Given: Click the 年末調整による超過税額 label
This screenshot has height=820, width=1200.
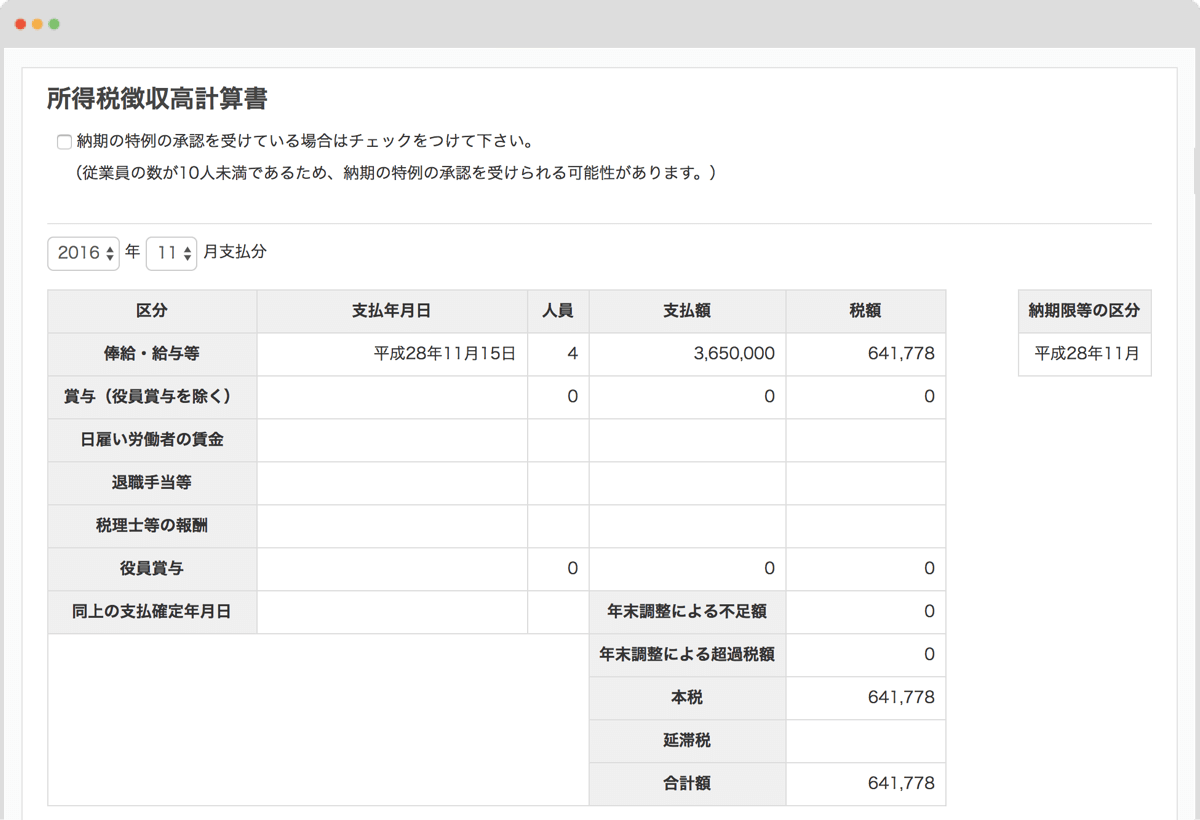Looking at the screenshot, I should [x=687, y=655].
